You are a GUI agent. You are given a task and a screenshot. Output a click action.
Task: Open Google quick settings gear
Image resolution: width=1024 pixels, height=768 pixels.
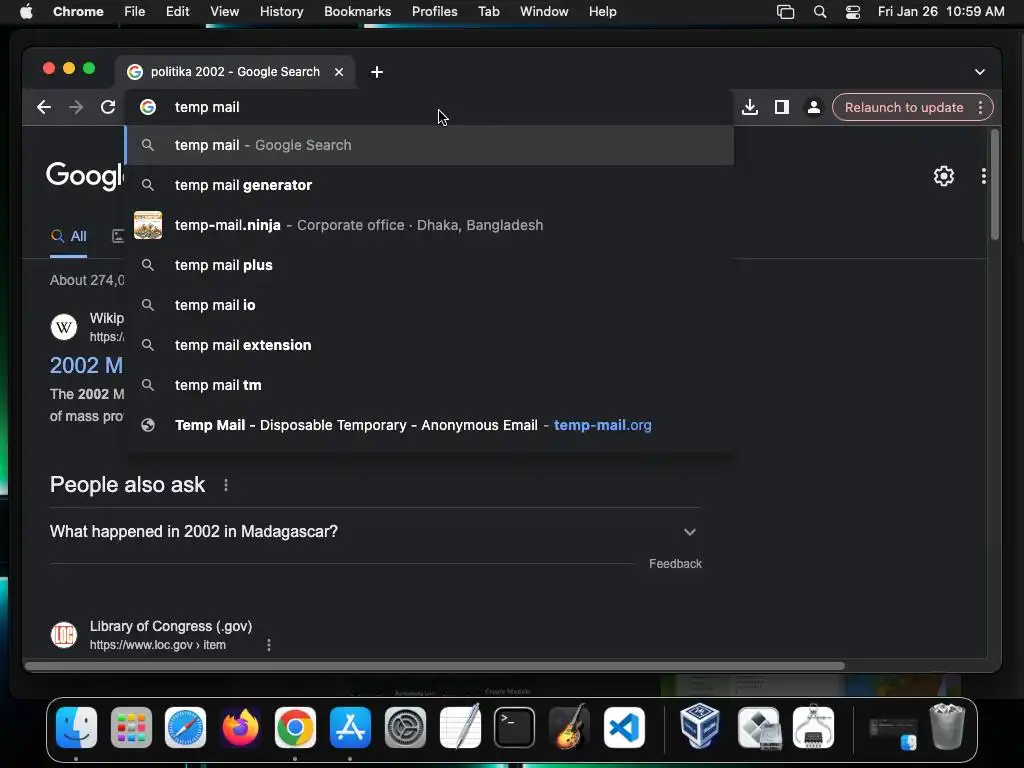click(x=944, y=176)
